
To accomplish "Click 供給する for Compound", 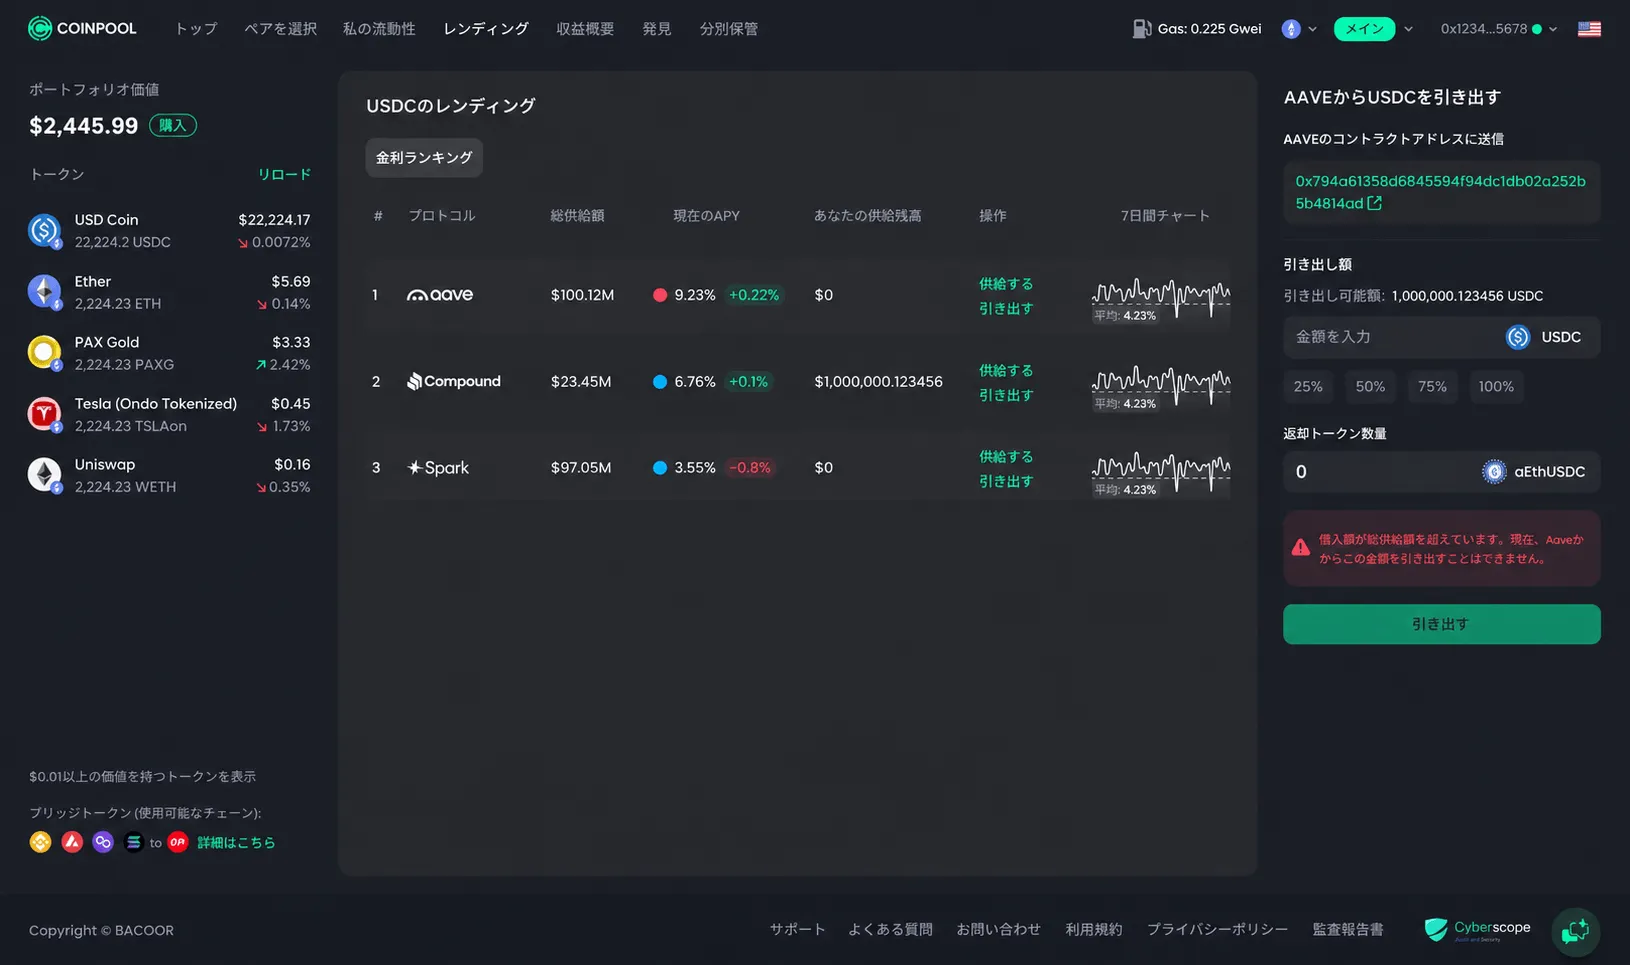I will pyautogui.click(x=1006, y=370).
